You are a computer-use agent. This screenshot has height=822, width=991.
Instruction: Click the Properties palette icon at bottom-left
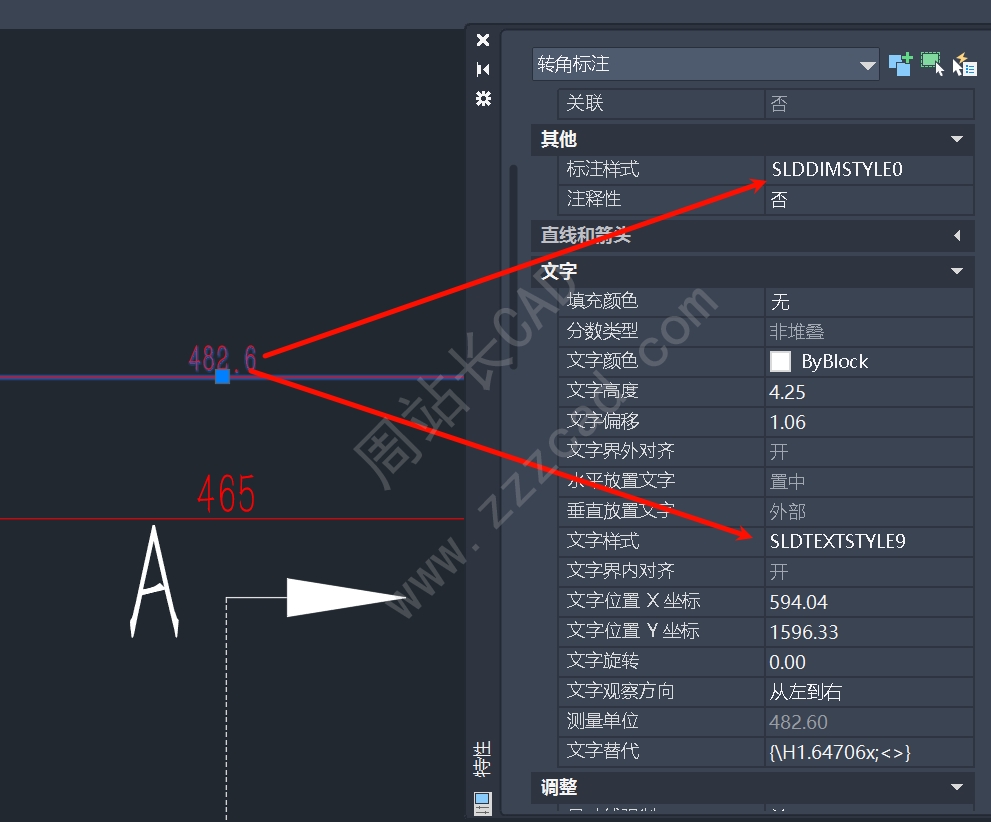click(x=483, y=802)
